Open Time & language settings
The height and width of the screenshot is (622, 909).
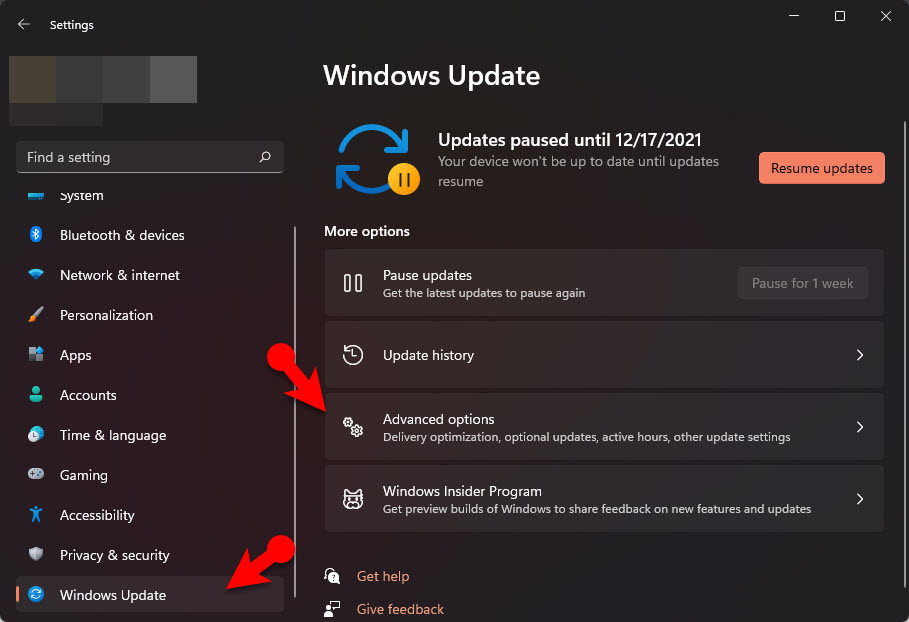[x=112, y=435]
